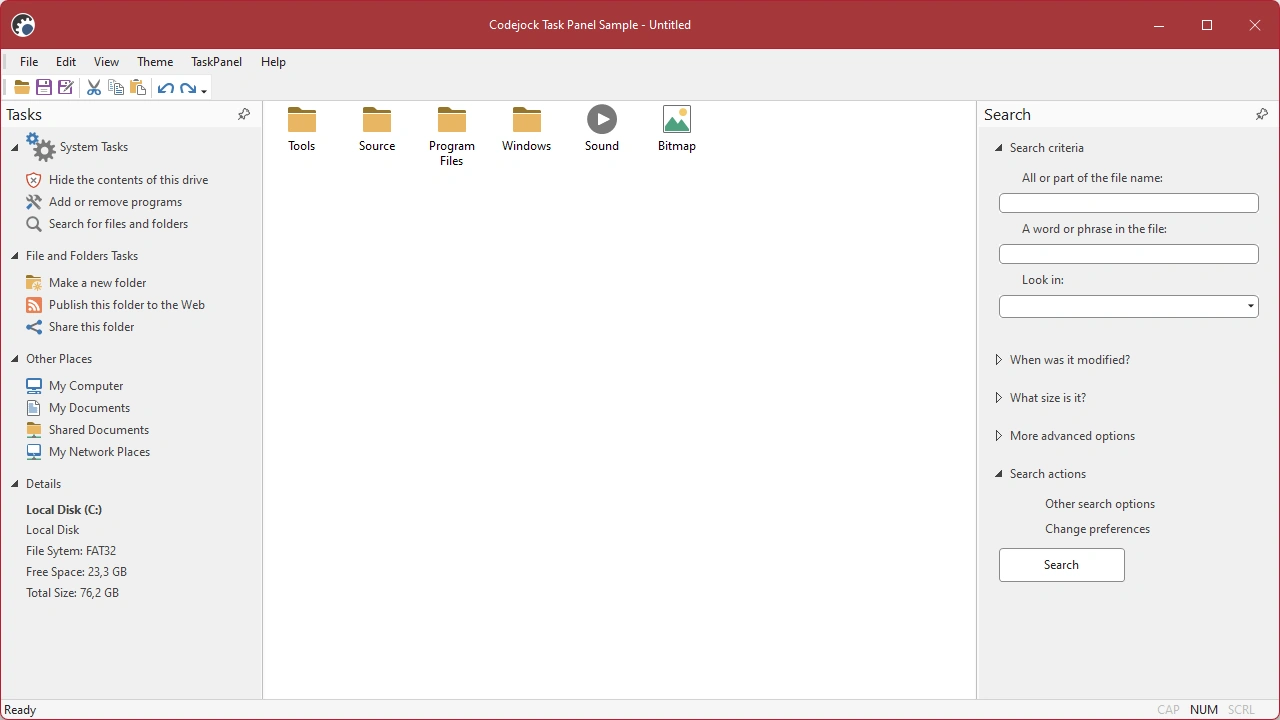This screenshot has height=720, width=1280.
Task: Click the Open folder toolbar icon
Action: click(21, 88)
